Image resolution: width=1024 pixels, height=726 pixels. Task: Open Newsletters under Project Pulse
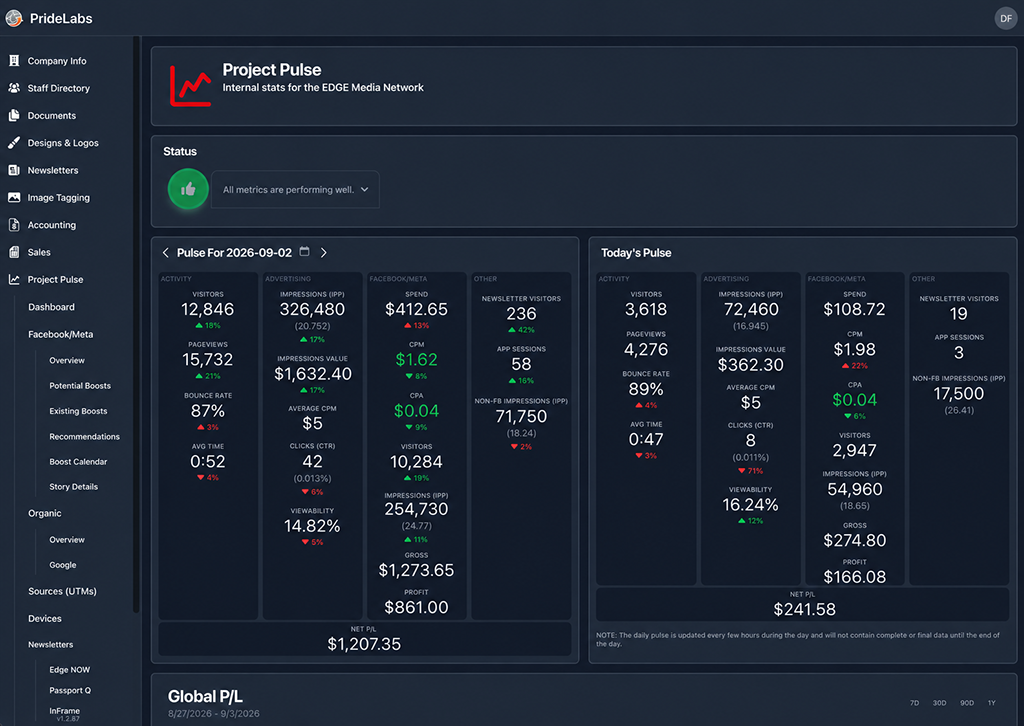click(50, 644)
